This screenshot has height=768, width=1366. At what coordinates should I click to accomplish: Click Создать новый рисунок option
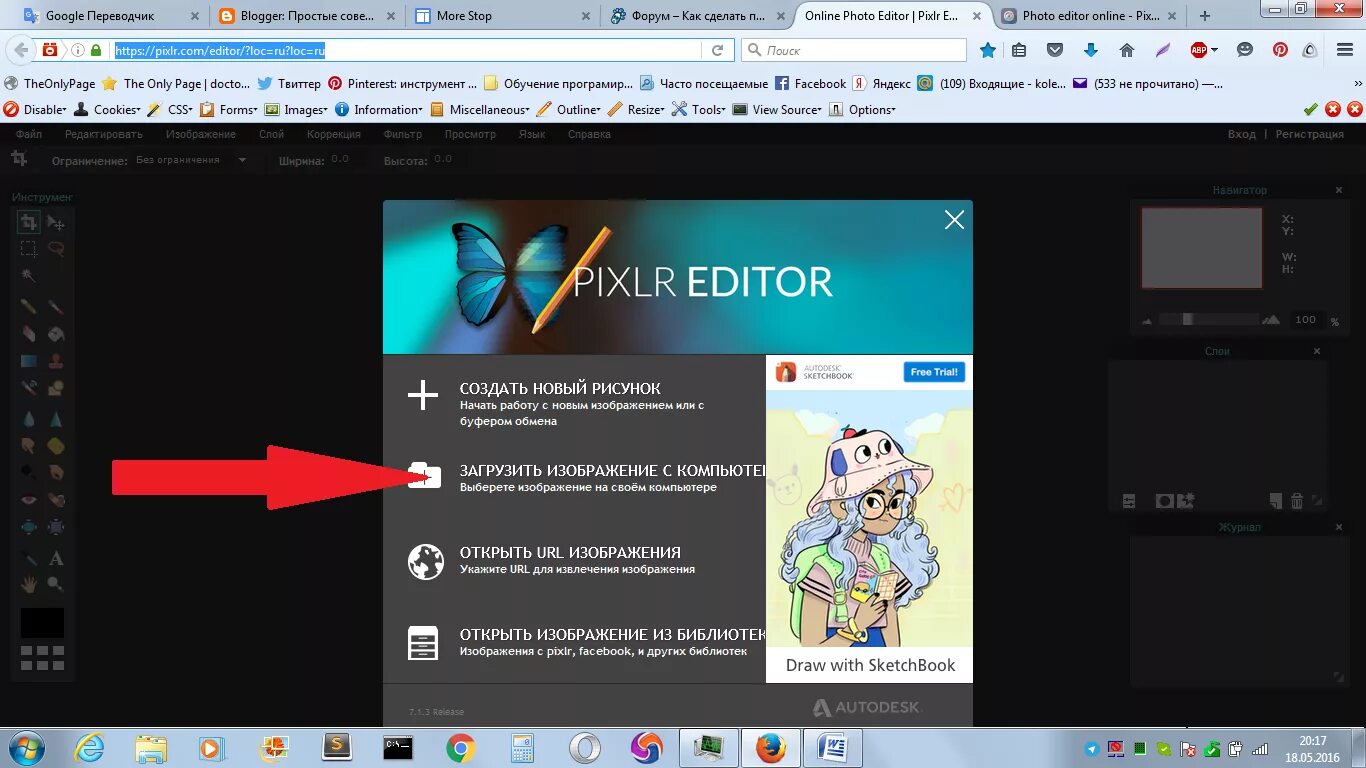tap(560, 388)
